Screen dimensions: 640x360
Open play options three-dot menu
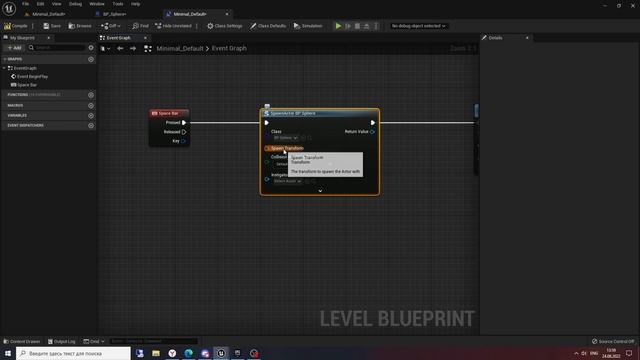376,26
